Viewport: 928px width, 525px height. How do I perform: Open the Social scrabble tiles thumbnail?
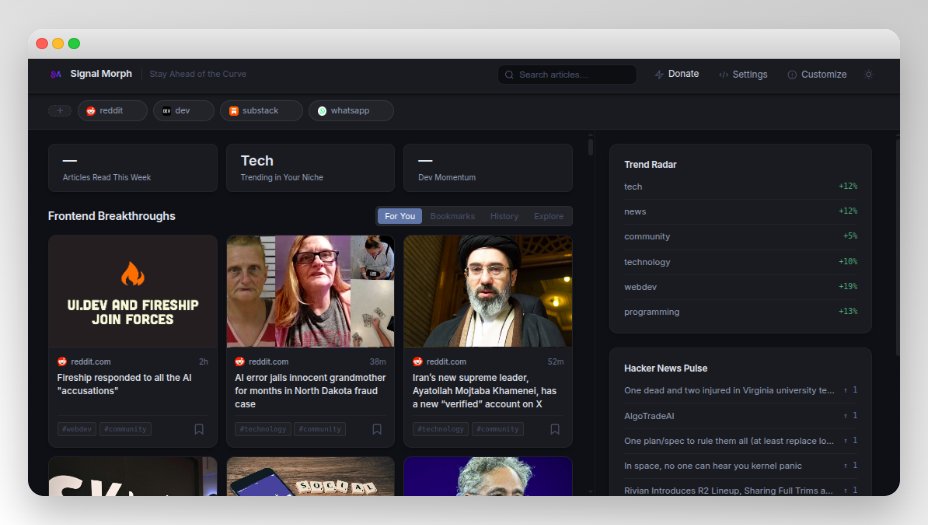(x=310, y=476)
